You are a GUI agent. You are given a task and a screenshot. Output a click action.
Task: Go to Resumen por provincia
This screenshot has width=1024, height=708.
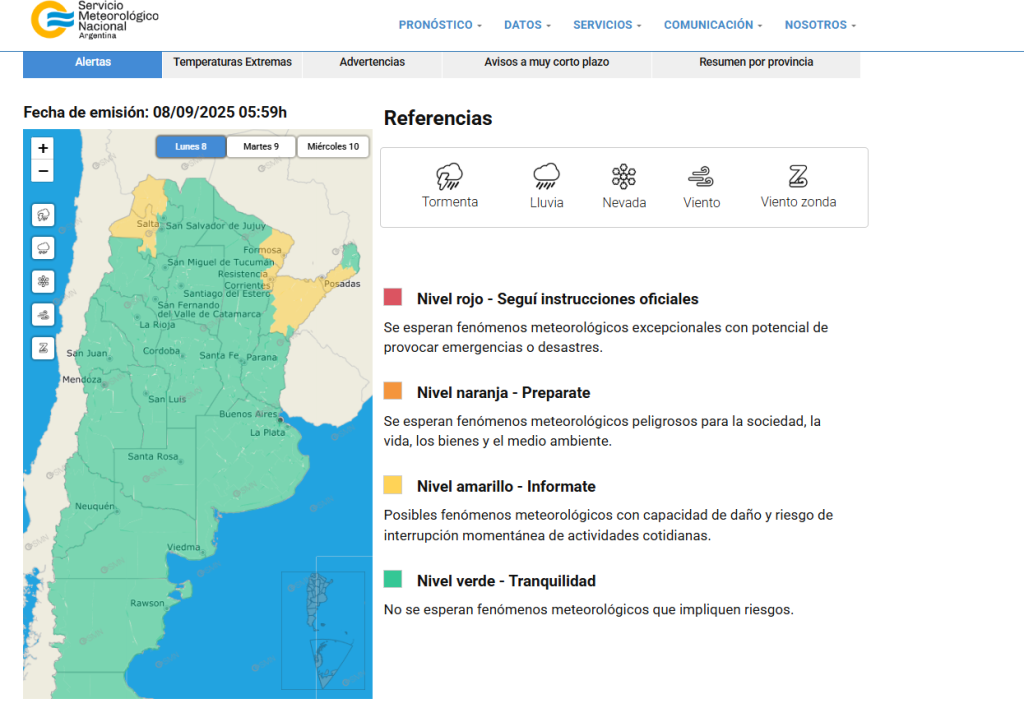point(755,62)
